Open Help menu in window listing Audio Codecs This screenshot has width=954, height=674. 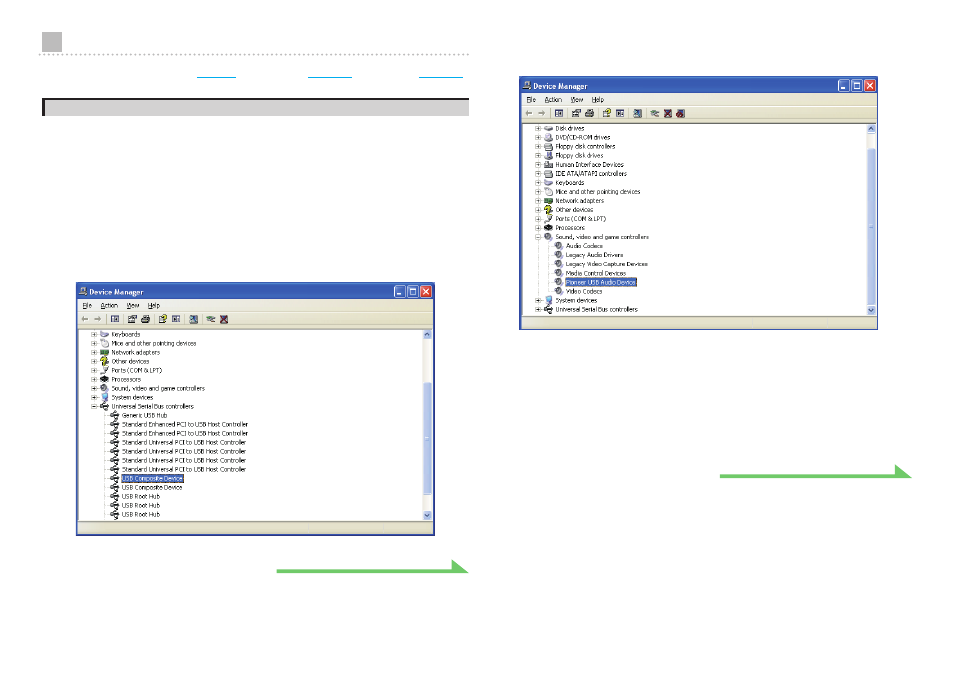point(597,100)
